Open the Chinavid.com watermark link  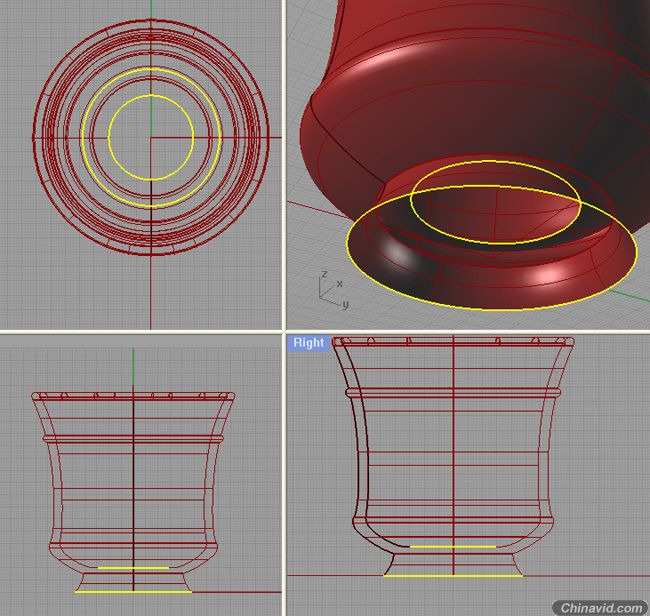pos(601,607)
